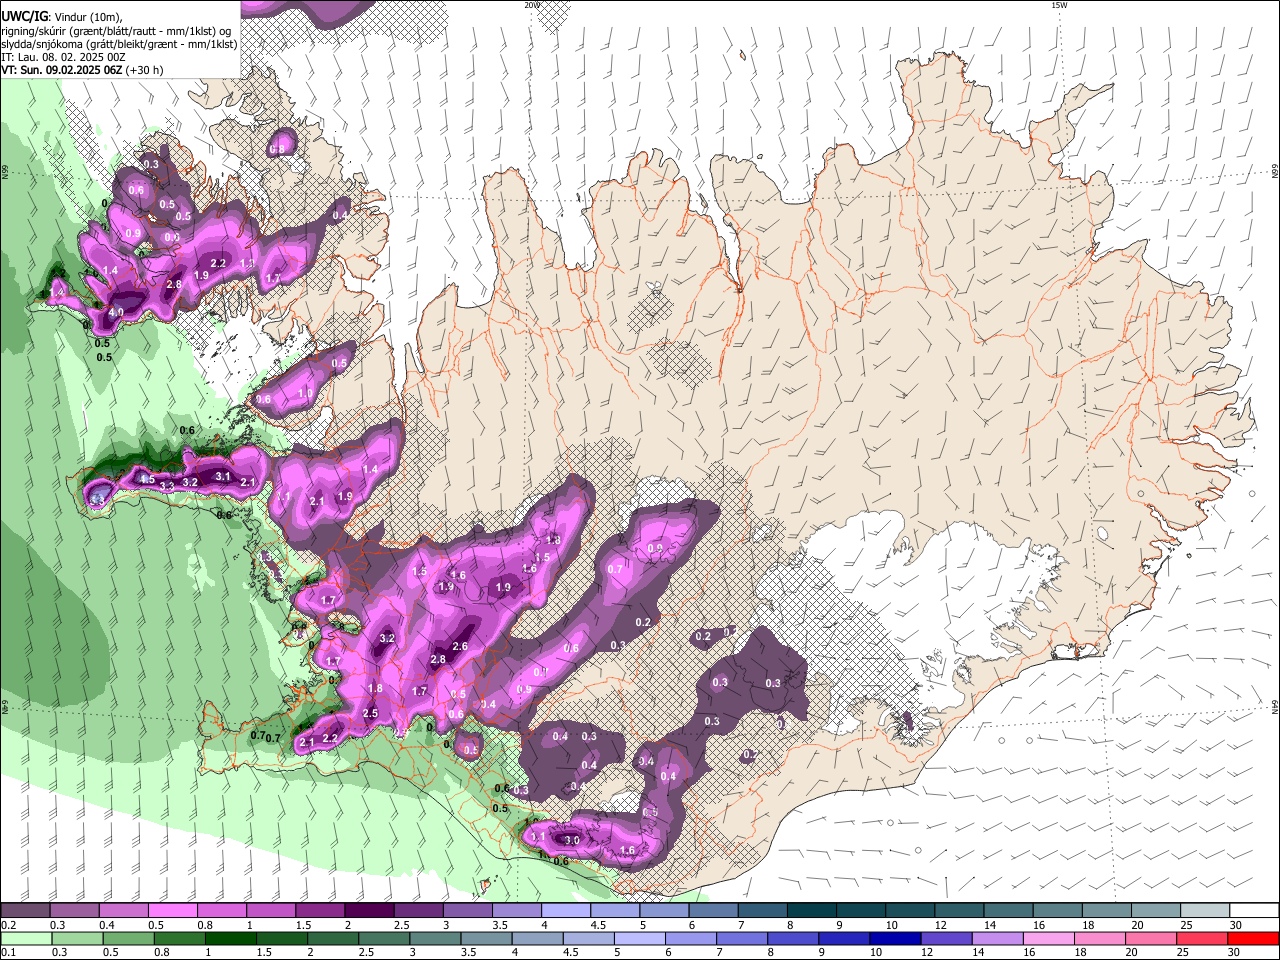Click the 3.0 precipitation value near south coast
1280x960 pixels.
tap(572, 841)
